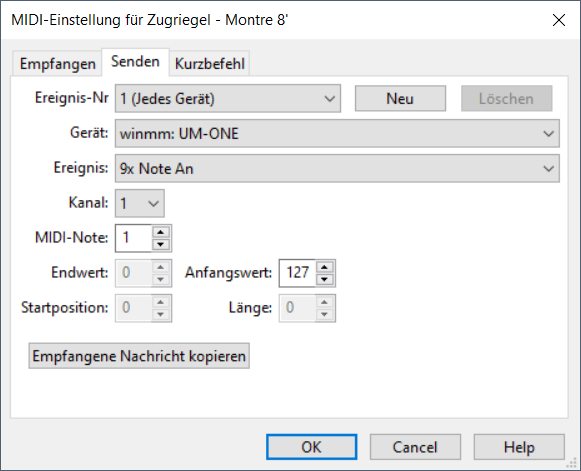This screenshot has height=471, width=581.
Task: Close the MIDI-Einstellung dialog window
Action: (x=559, y=20)
